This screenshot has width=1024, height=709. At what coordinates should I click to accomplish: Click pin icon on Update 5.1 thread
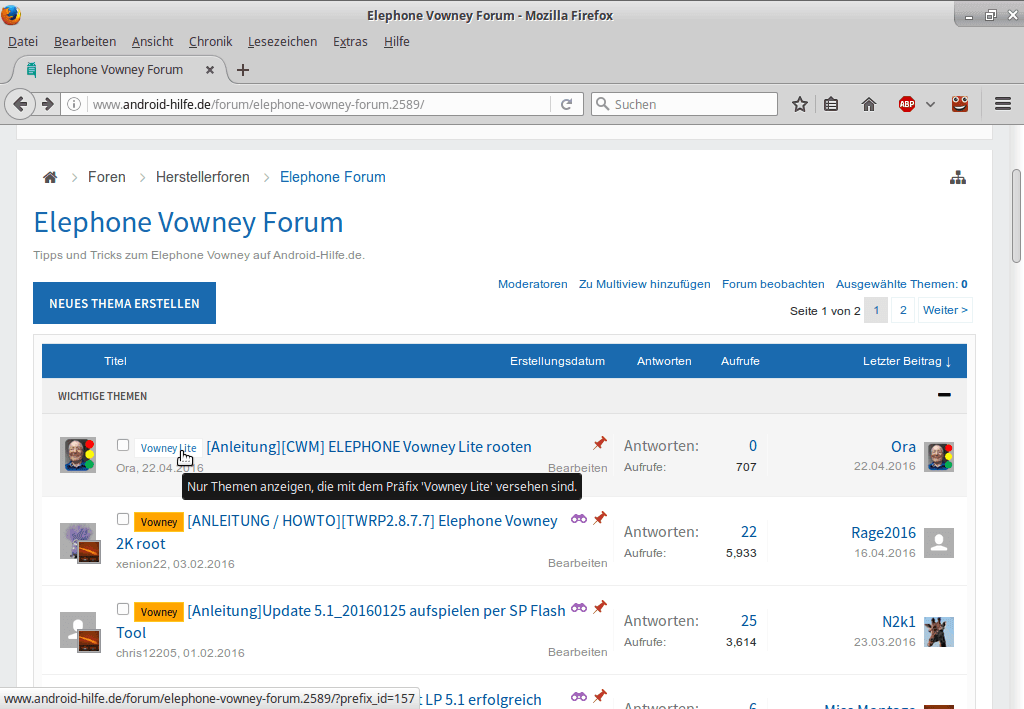(x=600, y=607)
